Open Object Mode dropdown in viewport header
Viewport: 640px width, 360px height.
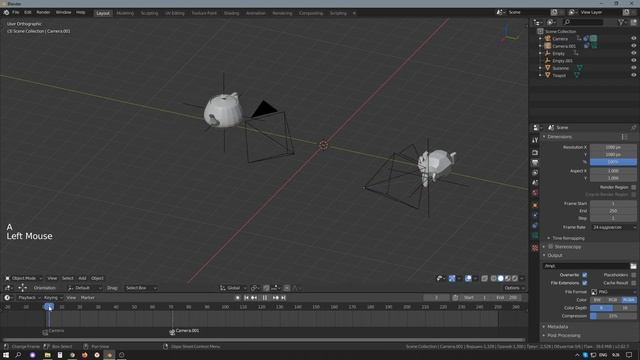click(24, 278)
